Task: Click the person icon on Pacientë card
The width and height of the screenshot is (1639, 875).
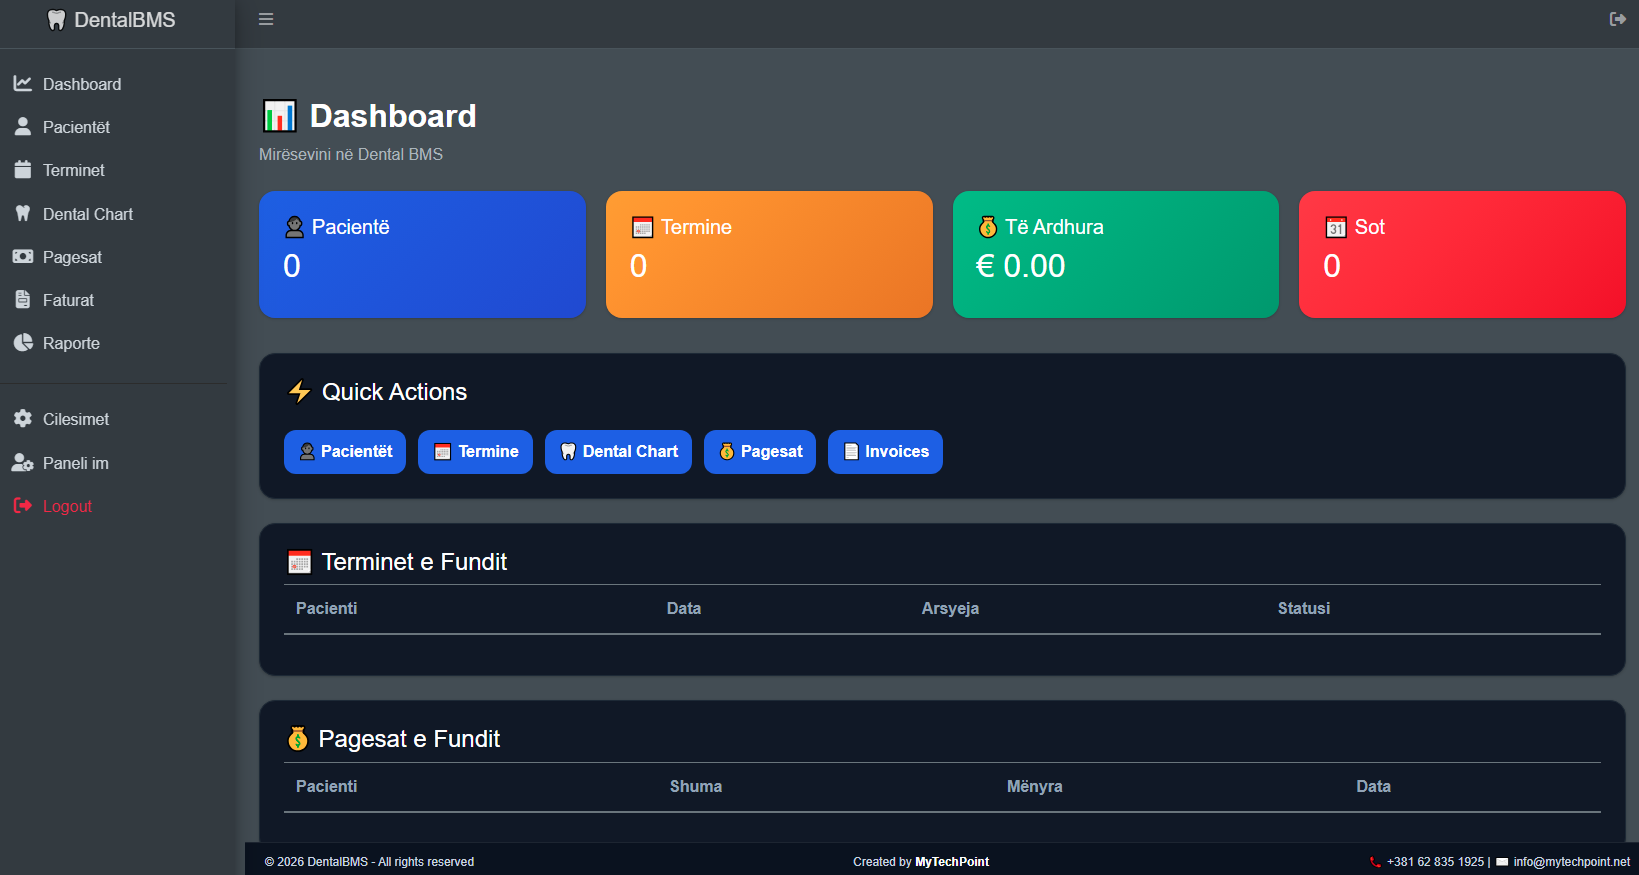Action: 294,227
